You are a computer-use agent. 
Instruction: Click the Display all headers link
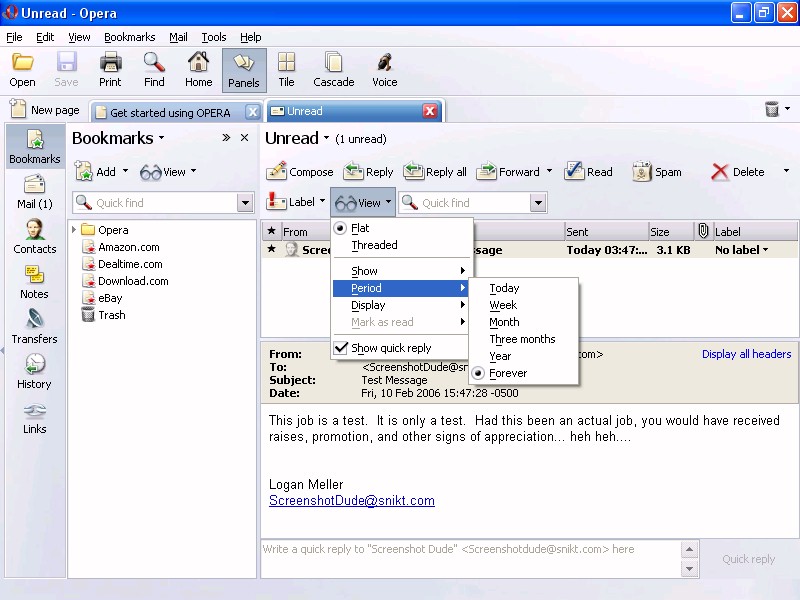point(746,354)
